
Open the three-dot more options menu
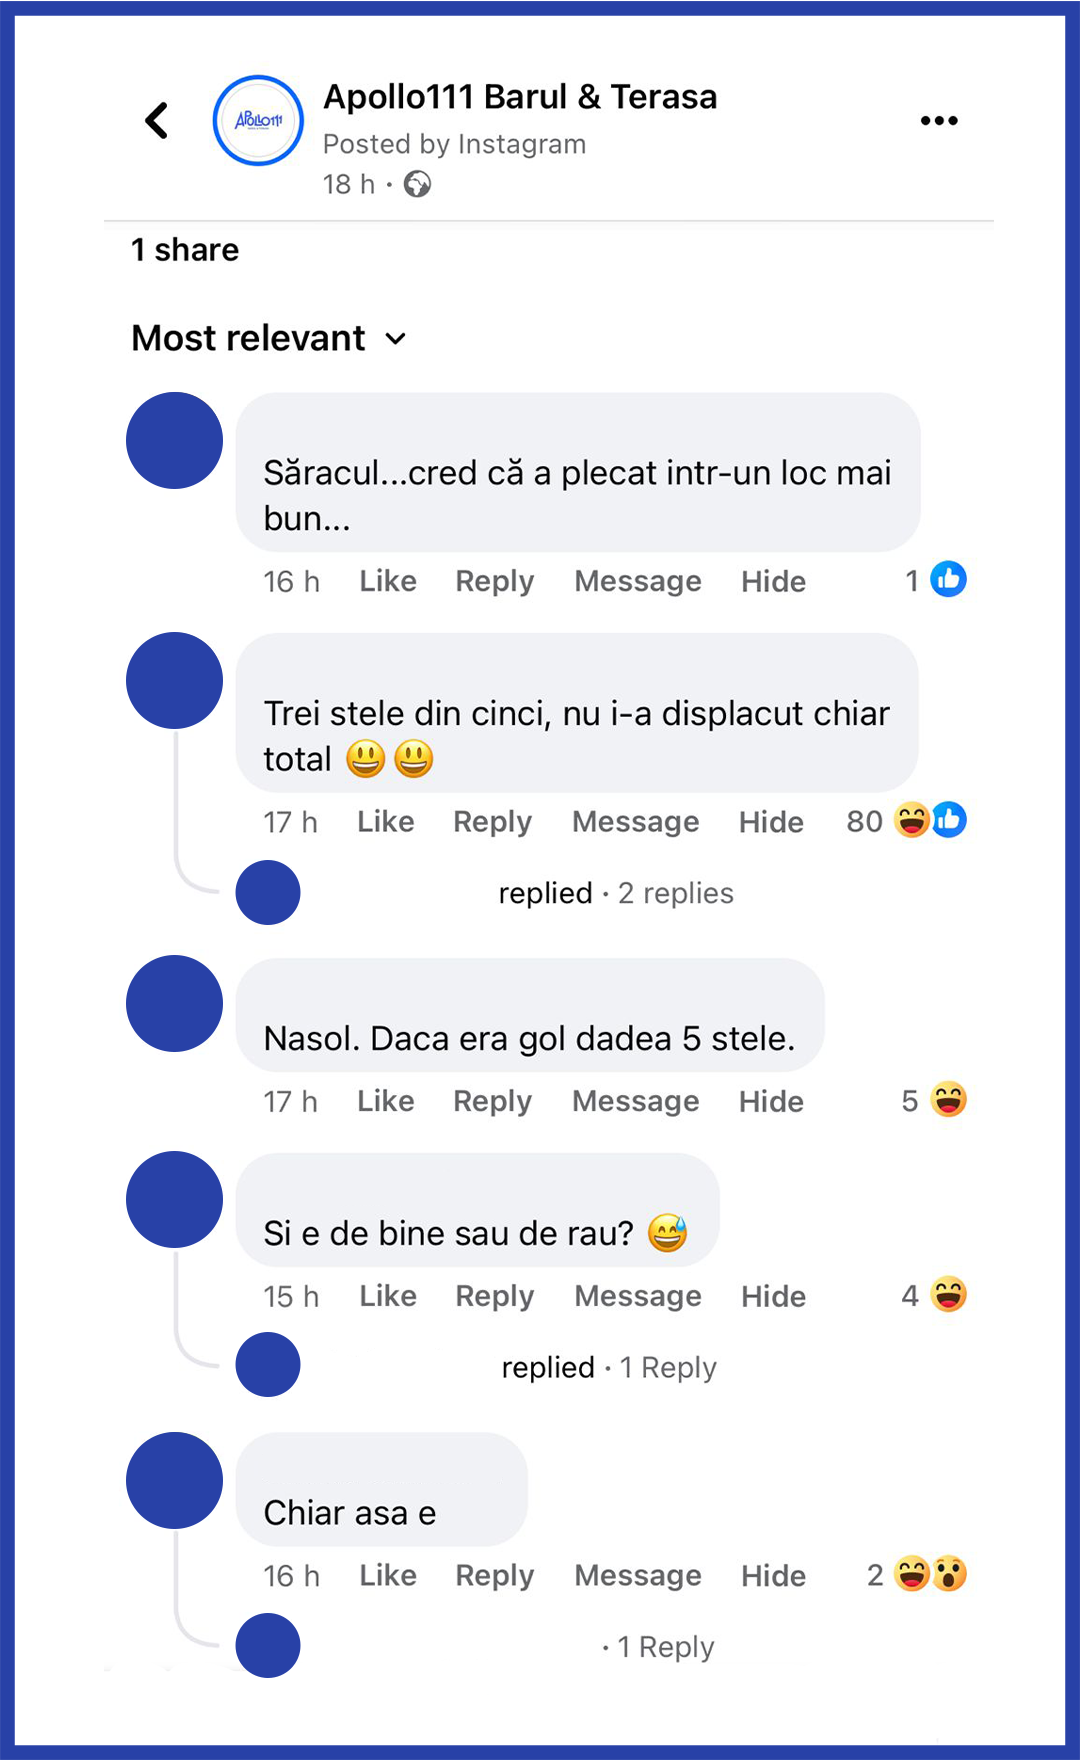click(938, 121)
